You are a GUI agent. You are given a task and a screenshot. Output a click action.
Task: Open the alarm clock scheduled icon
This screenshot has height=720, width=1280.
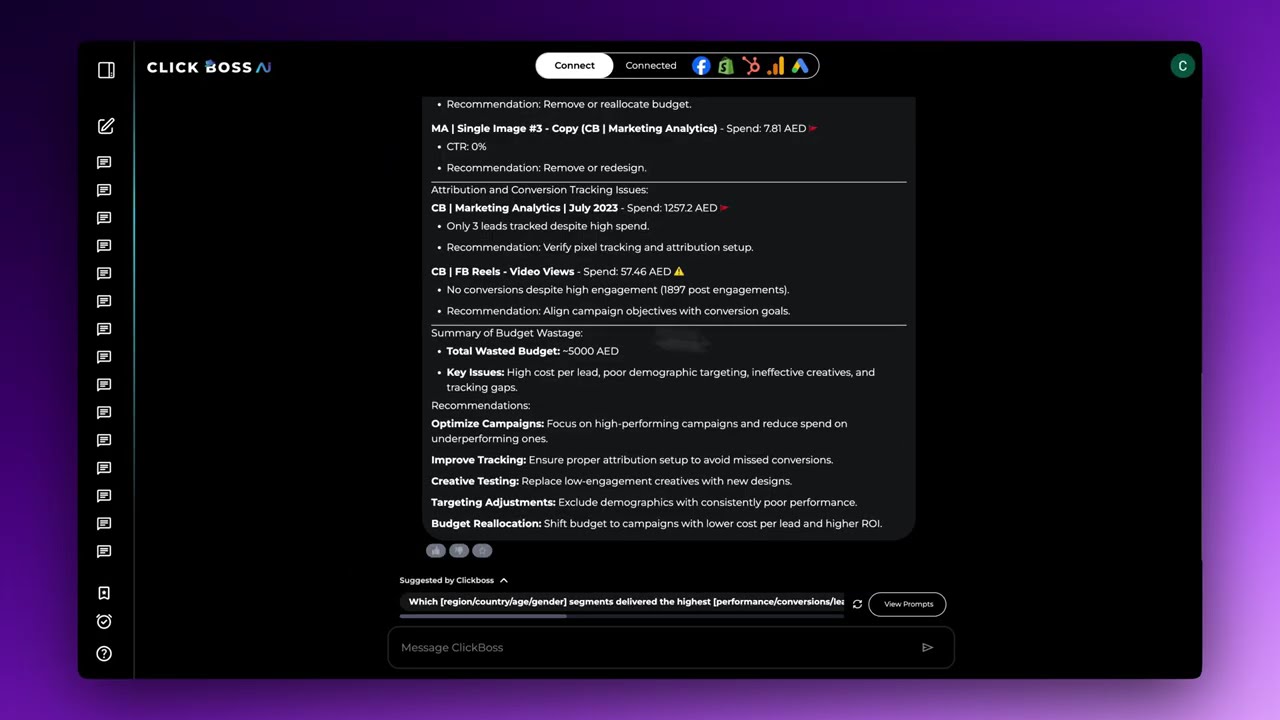[104, 621]
